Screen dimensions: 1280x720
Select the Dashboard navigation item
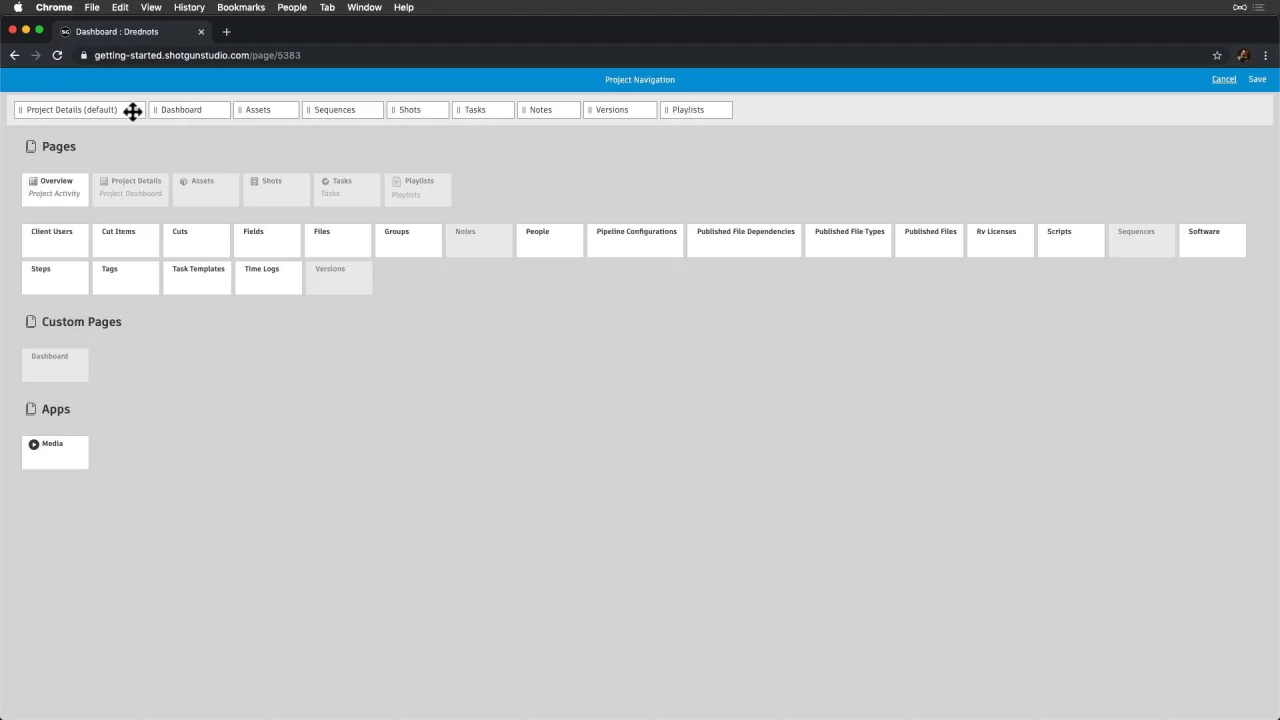[x=189, y=110]
